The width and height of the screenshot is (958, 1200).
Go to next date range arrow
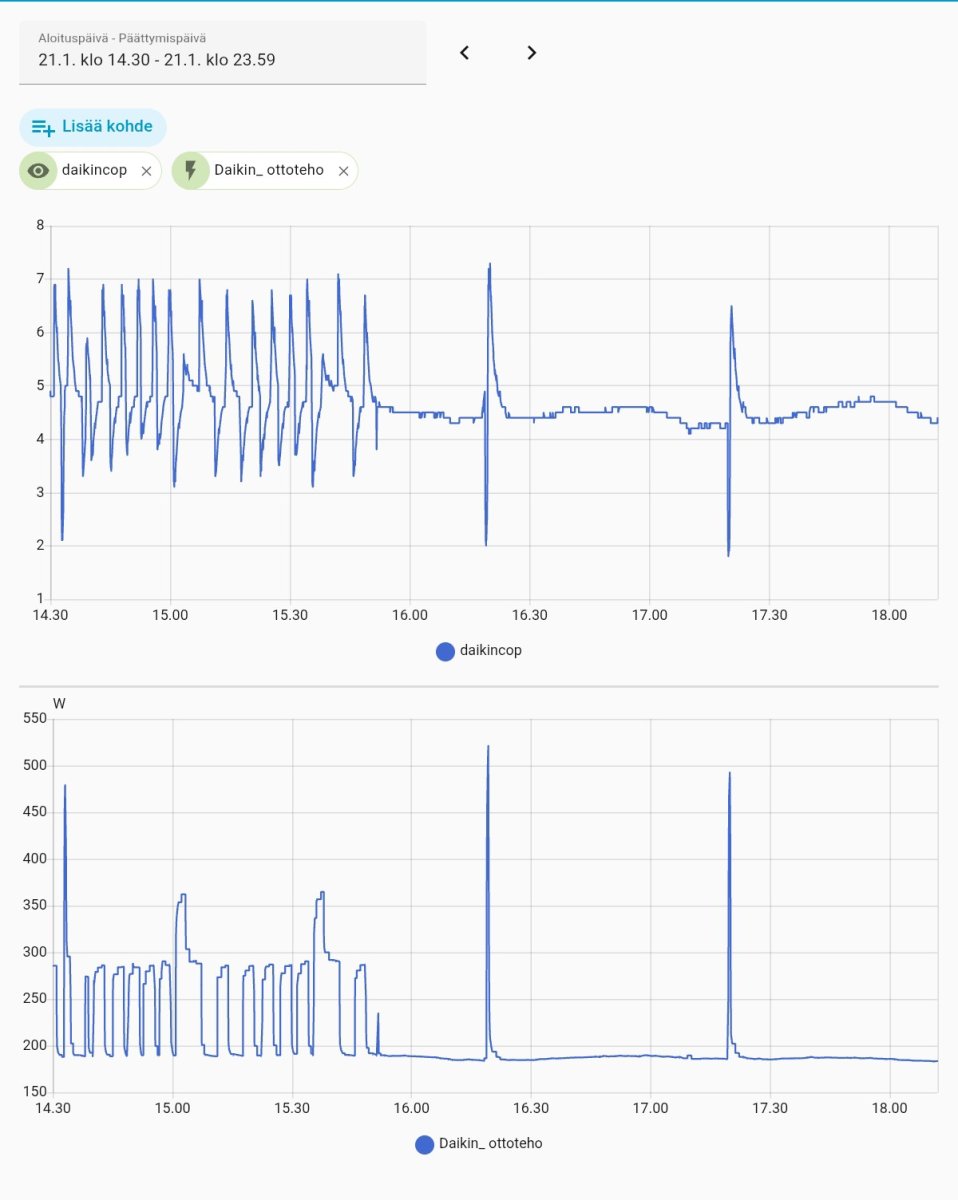[x=532, y=53]
